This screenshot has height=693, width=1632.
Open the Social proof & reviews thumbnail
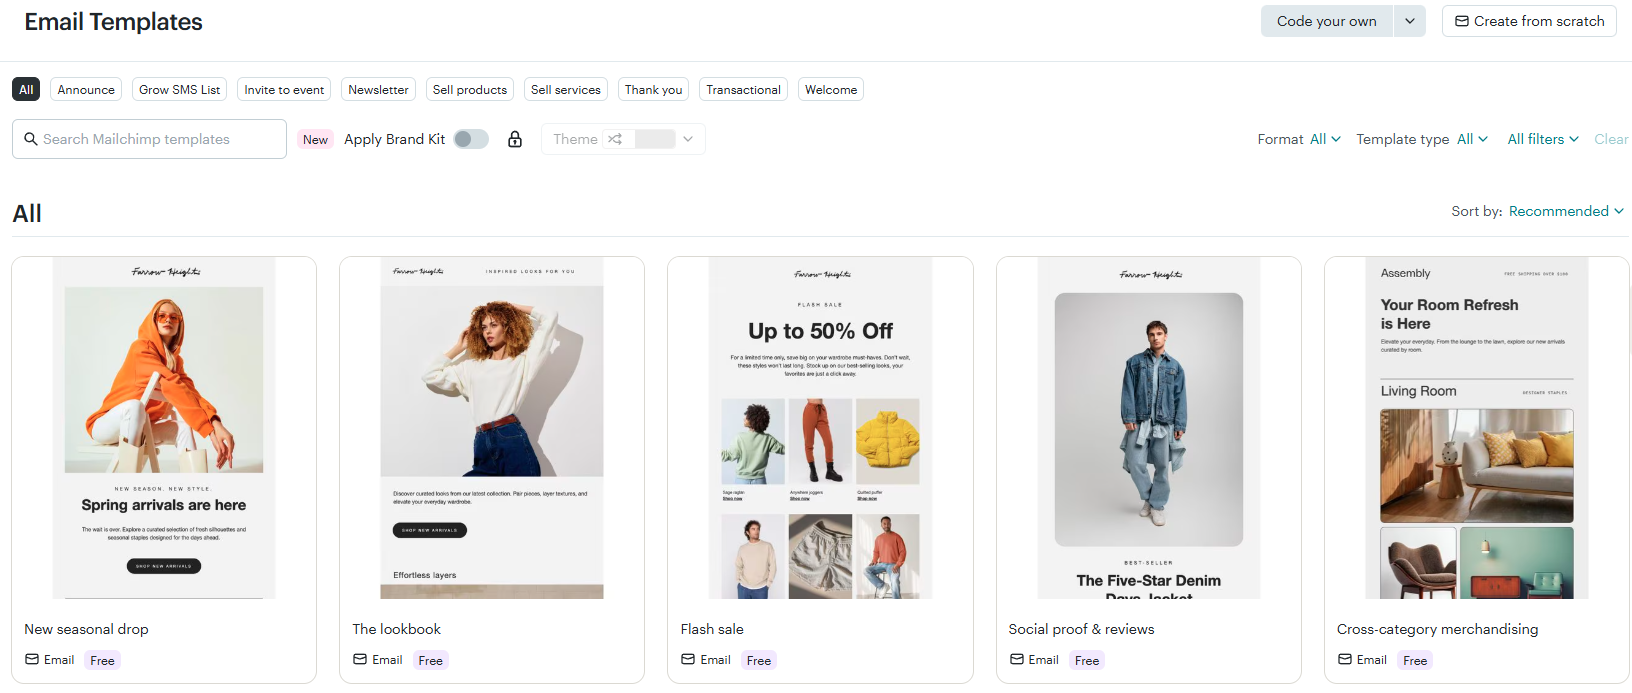1149,428
